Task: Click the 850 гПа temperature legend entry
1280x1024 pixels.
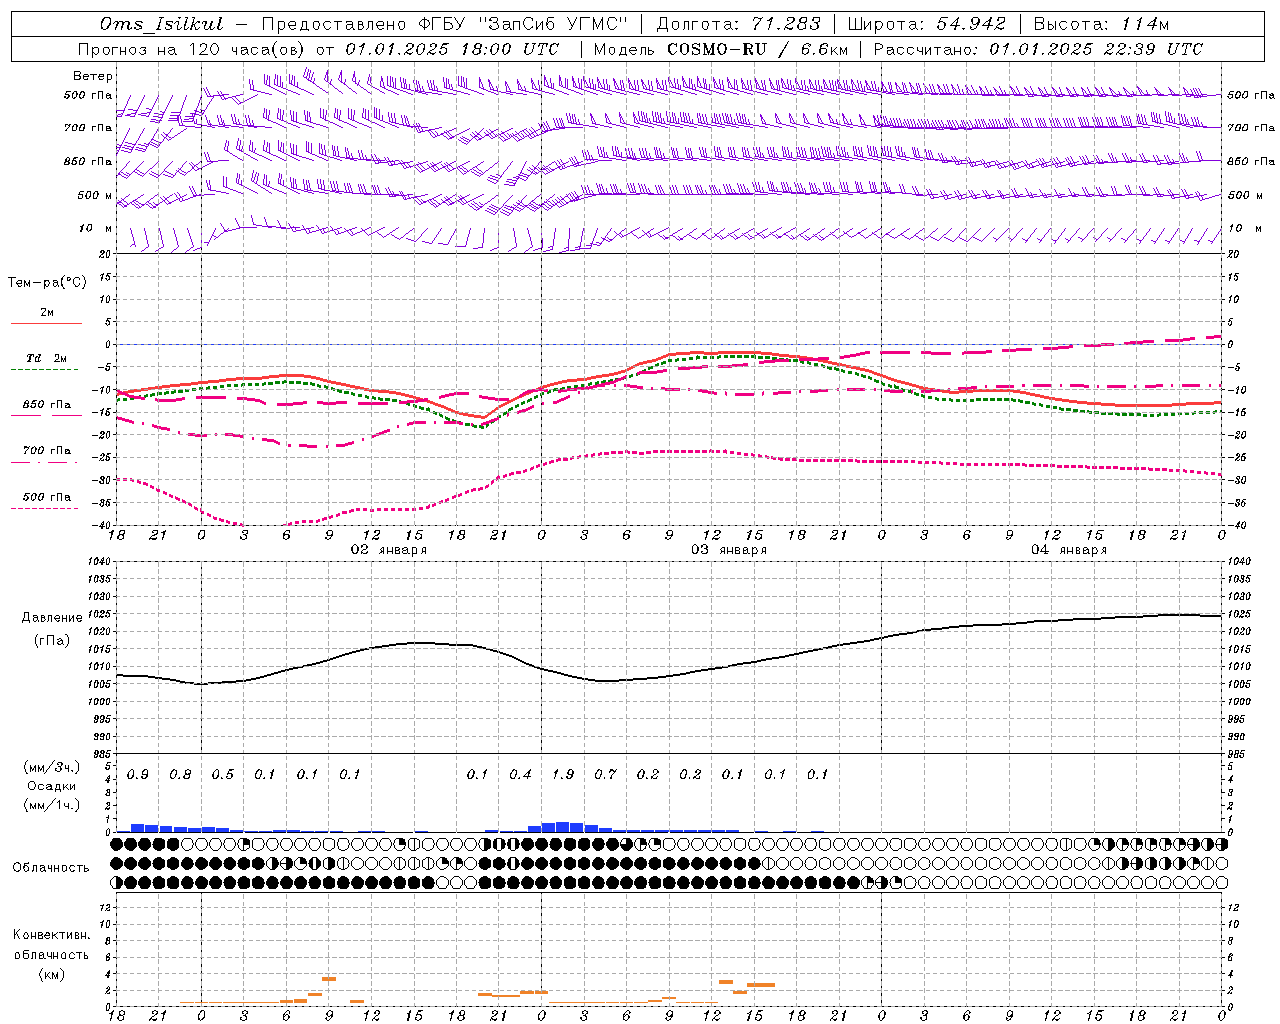Action: point(47,405)
